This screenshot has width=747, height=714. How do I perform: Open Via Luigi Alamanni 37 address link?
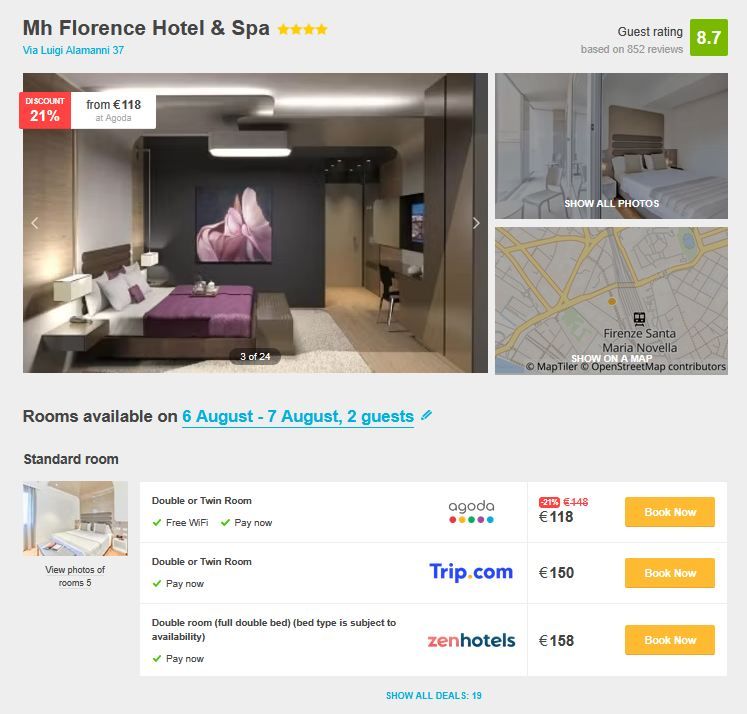(73, 50)
